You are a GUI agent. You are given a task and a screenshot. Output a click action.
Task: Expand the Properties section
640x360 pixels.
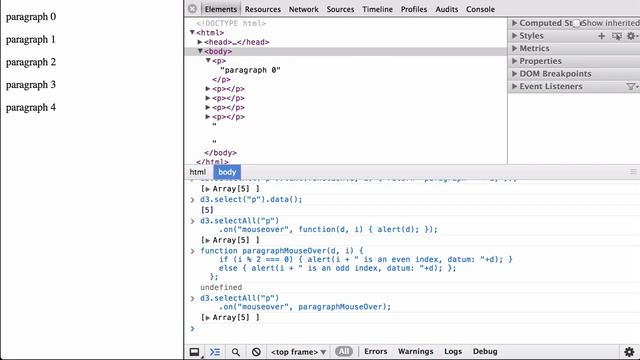click(514, 61)
